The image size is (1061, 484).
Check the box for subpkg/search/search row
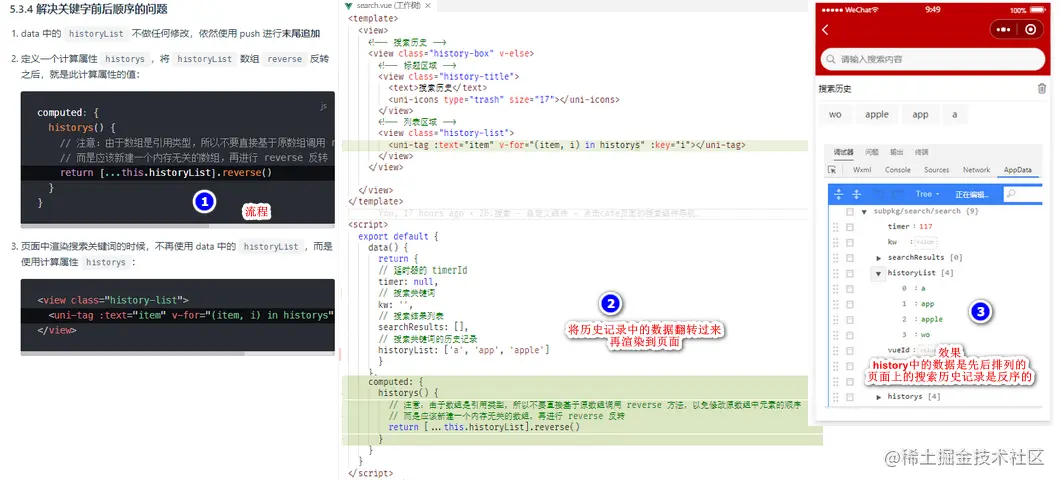(x=850, y=212)
